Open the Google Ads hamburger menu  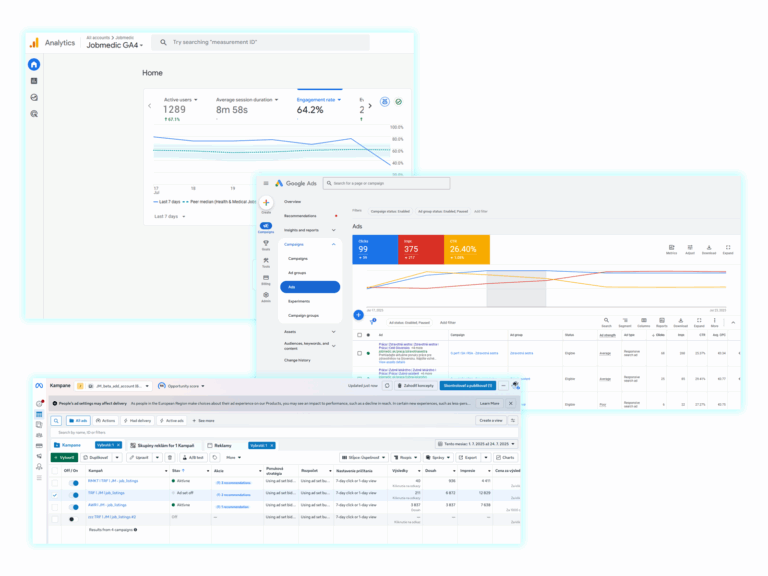click(x=266, y=183)
